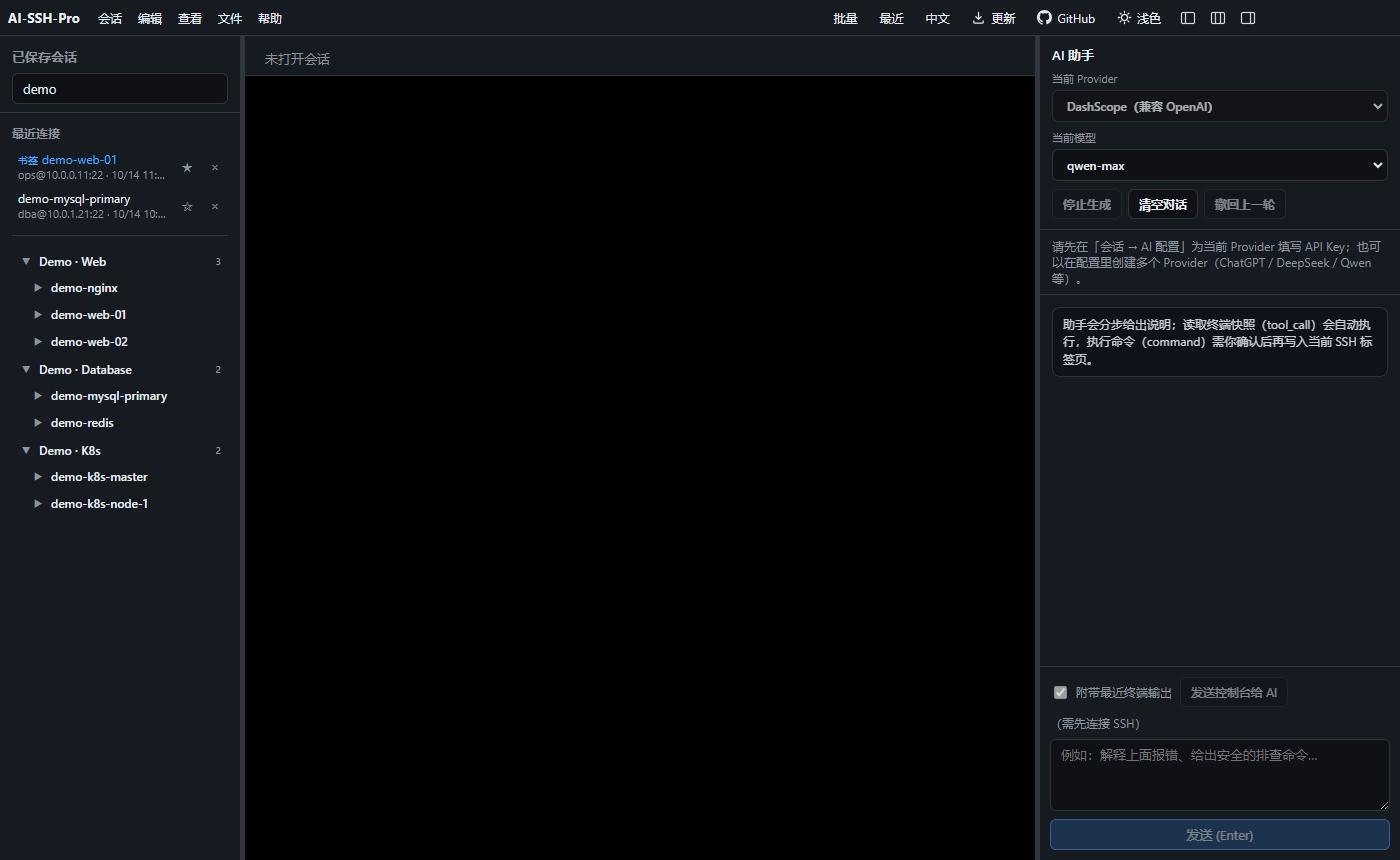This screenshot has width=1400, height=860.
Task: Expand demo-redis tree arrow
Action: (x=38, y=423)
